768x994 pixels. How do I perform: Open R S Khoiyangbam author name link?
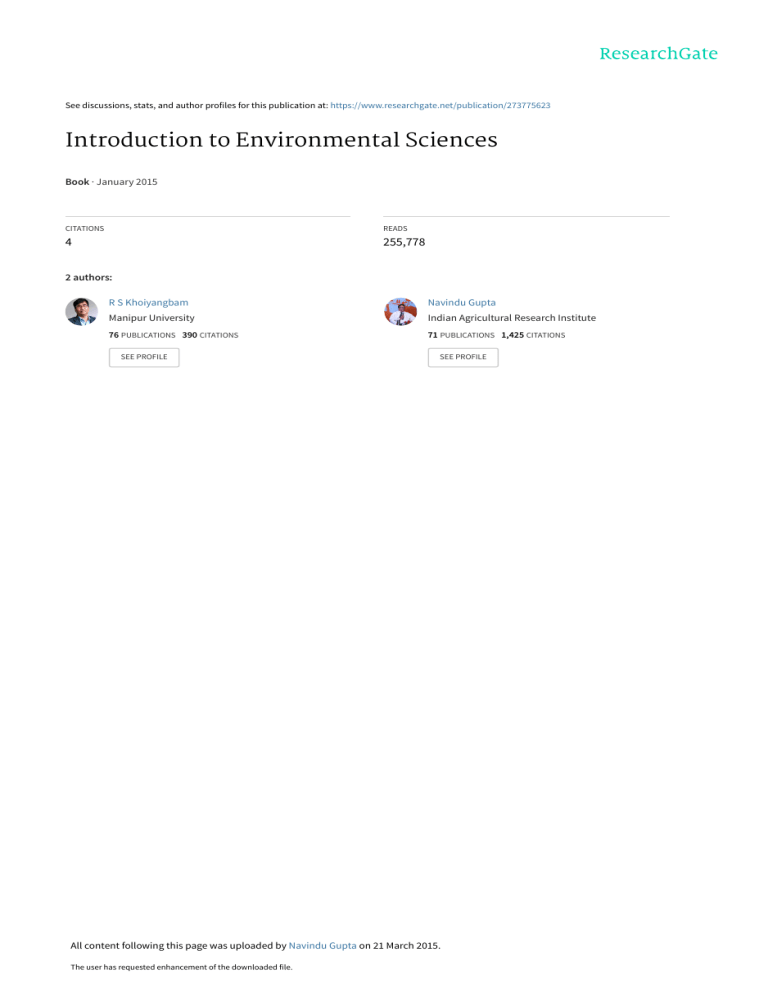pyautogui.click(x=148, y=302)
